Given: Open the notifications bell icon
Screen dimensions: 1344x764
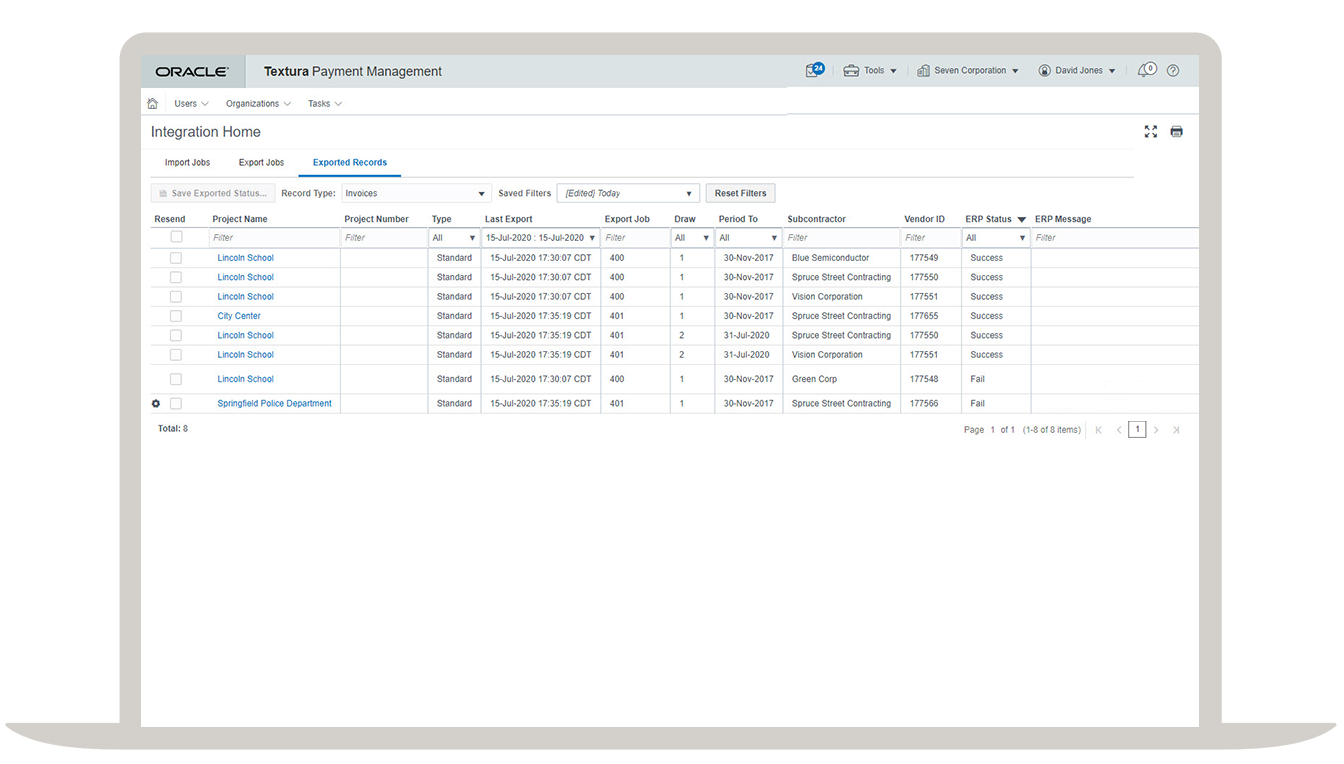Looking at the screenshot, I should 1146,70.
